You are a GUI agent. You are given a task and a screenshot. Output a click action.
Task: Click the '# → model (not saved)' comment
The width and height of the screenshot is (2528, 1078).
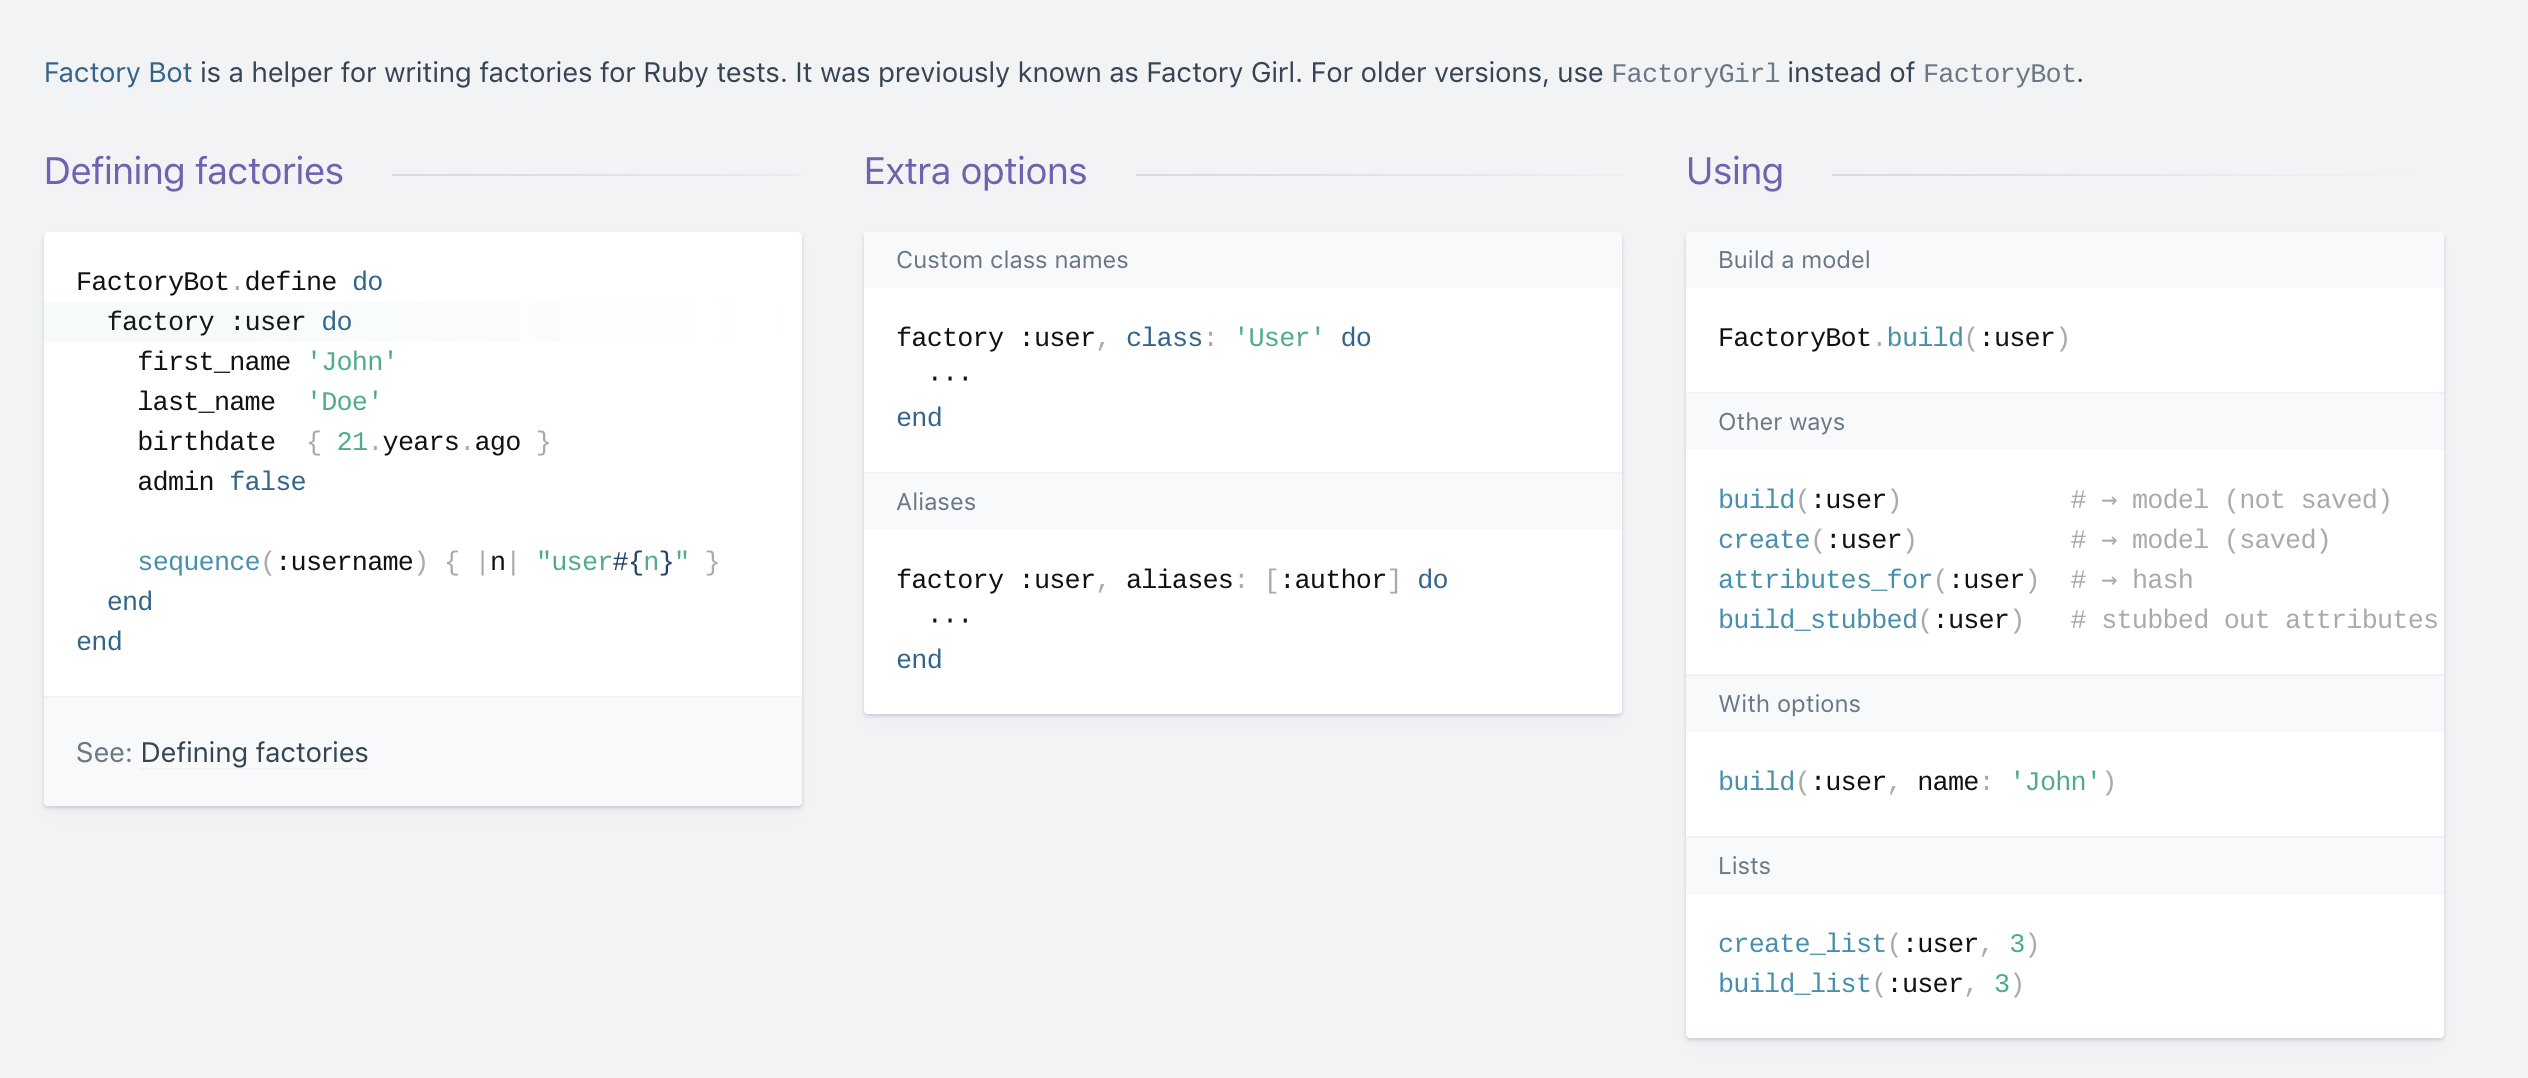[x=2230, y=500]
